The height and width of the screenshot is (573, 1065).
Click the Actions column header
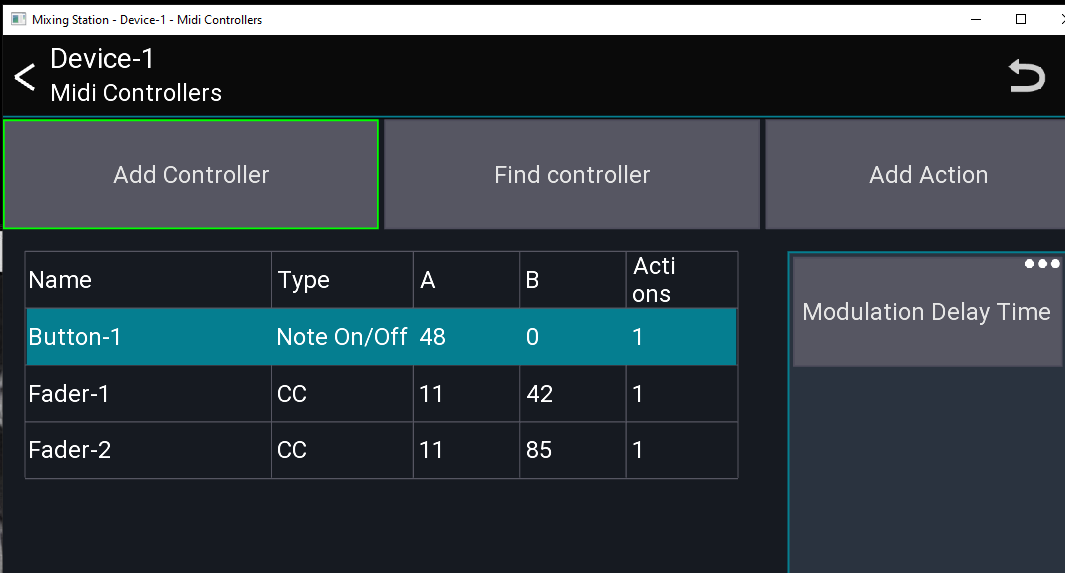coord(654,280)
